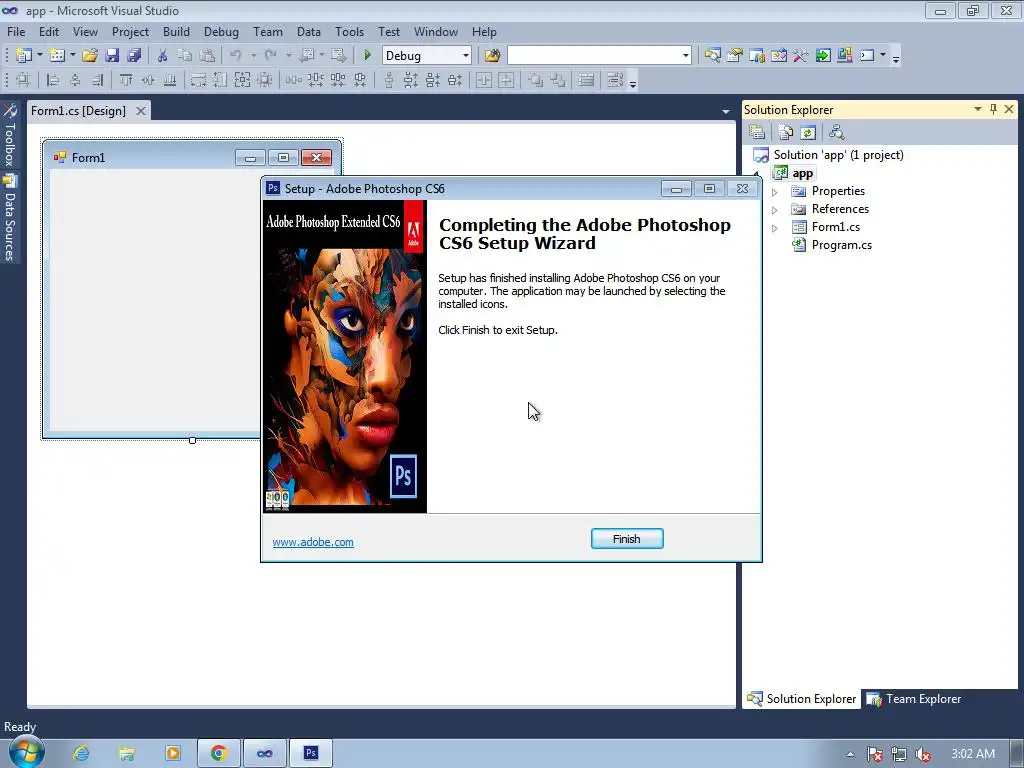Open the Toolbox wrench icon in toolbar
The width and height of the screenshot is (1024, 768).
click(x=801, y=56)
